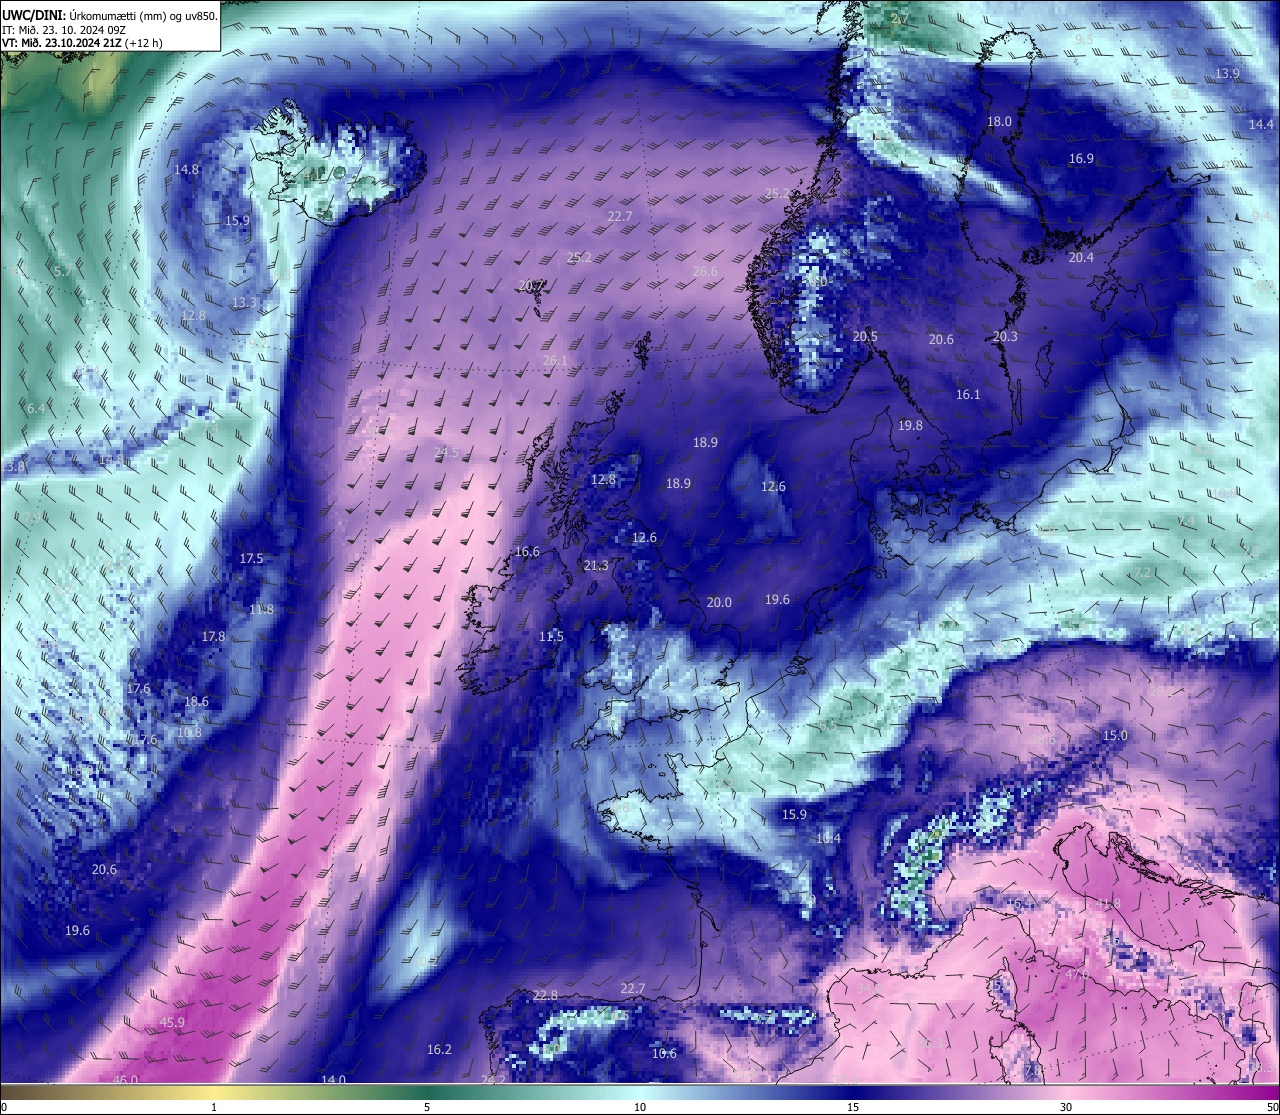Click the 16.1 value over southern Sweden
1280x1115 pixels.
[x=968, y=395]
